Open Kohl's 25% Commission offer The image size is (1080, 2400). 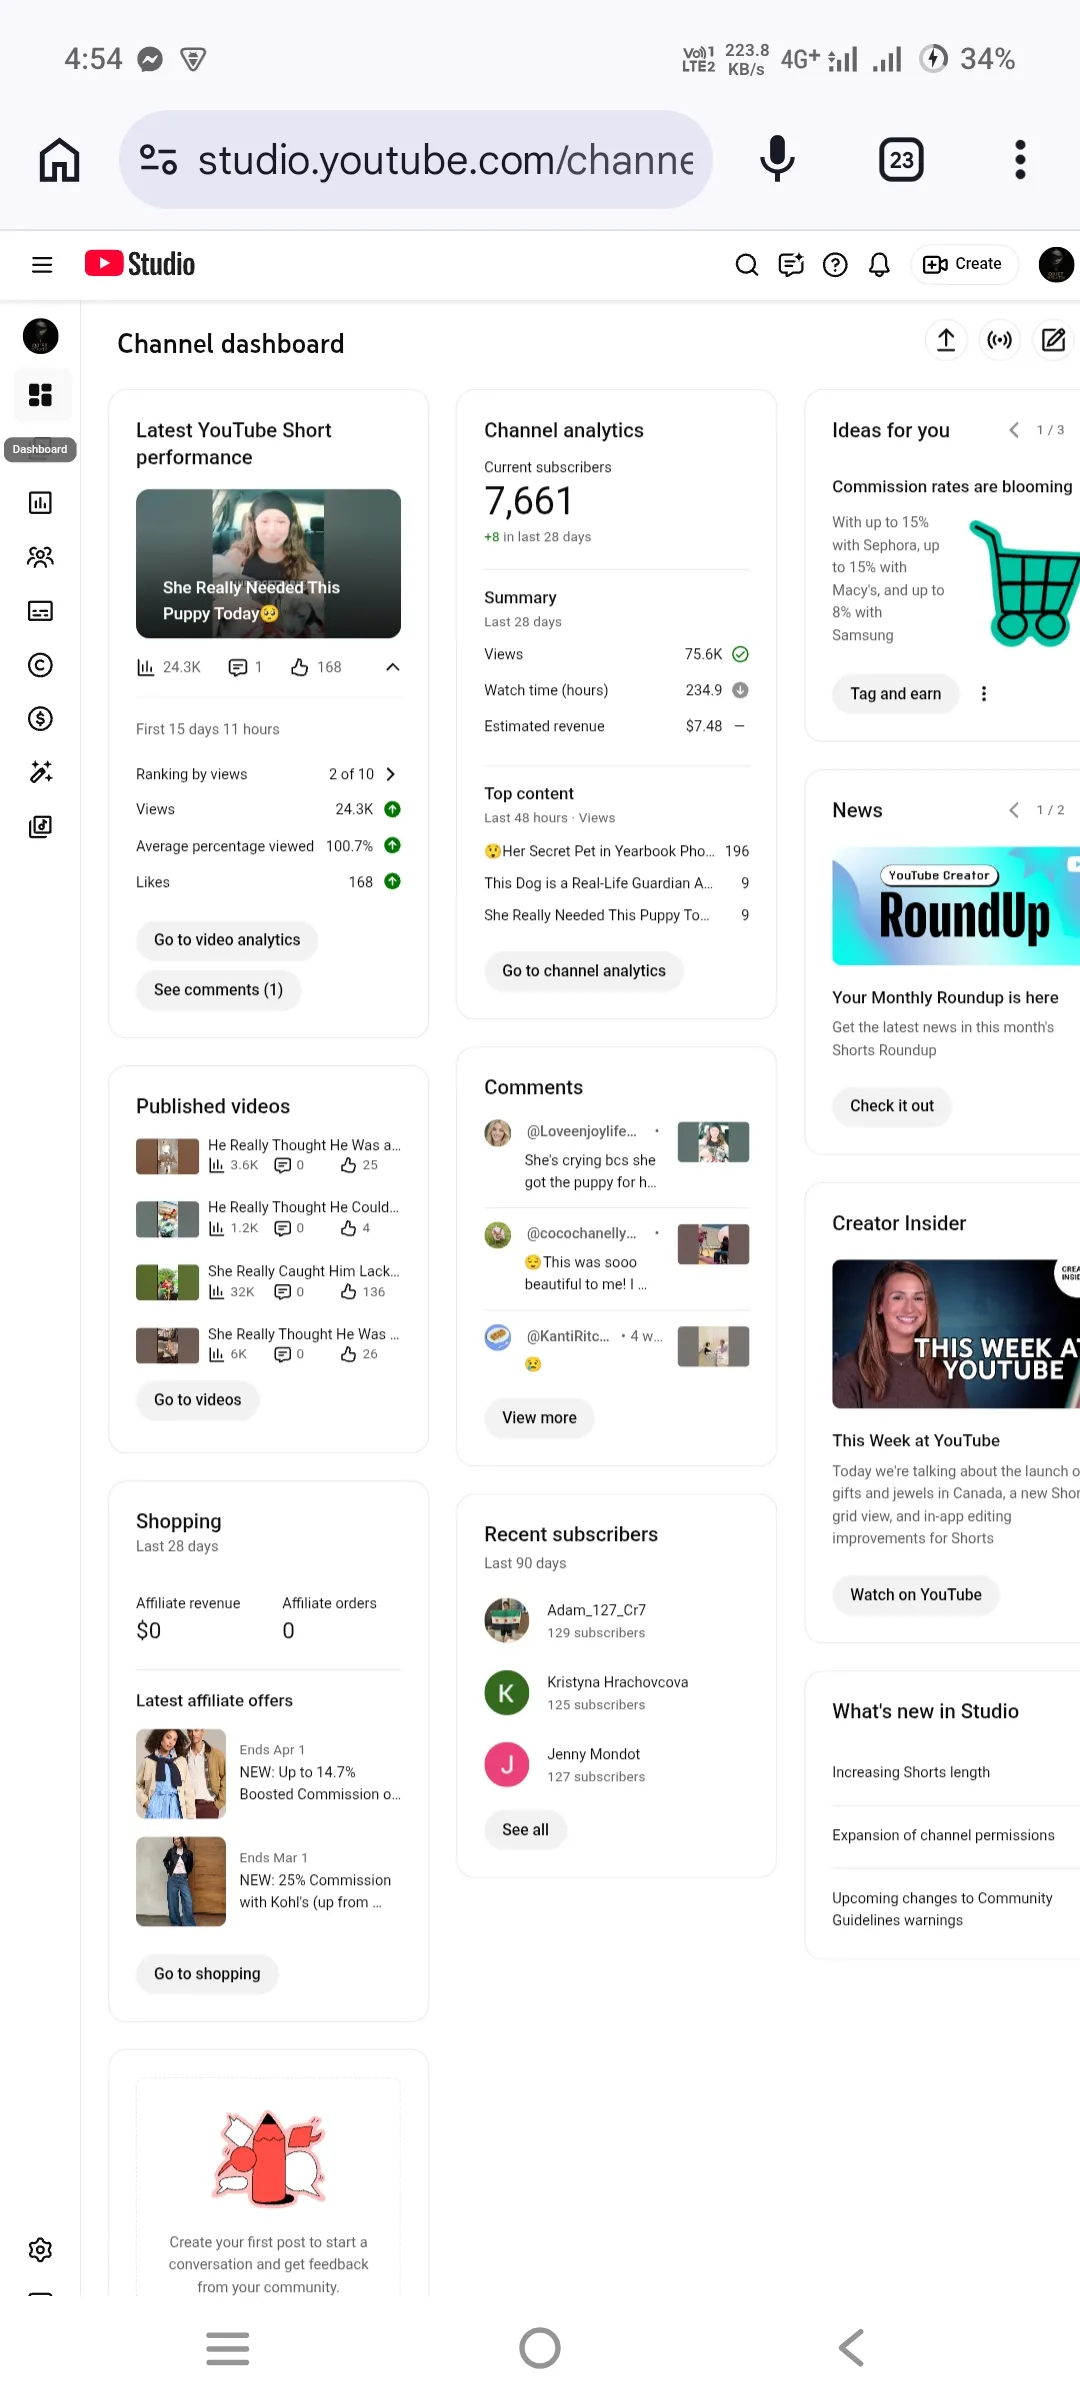(268, 1881)
